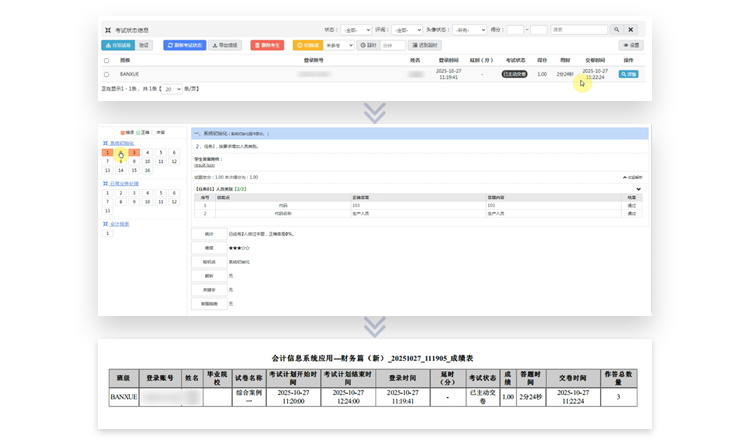This screenshot has width=750, height=440.
Task: Tick the checkbox in the BANXUE row
Action: point(107,74)
